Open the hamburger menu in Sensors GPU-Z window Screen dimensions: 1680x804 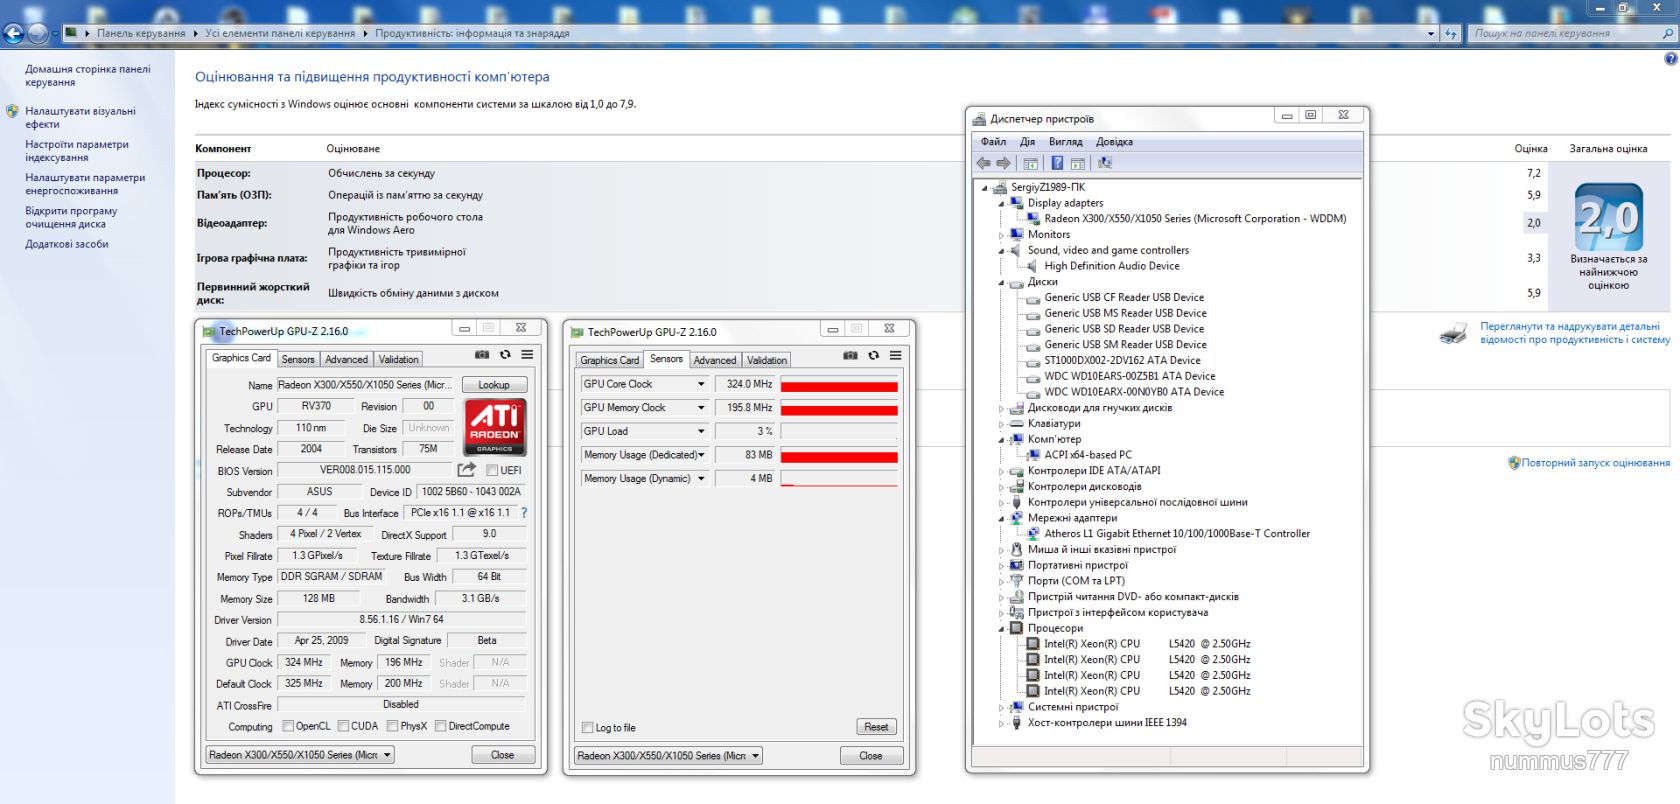895,356
